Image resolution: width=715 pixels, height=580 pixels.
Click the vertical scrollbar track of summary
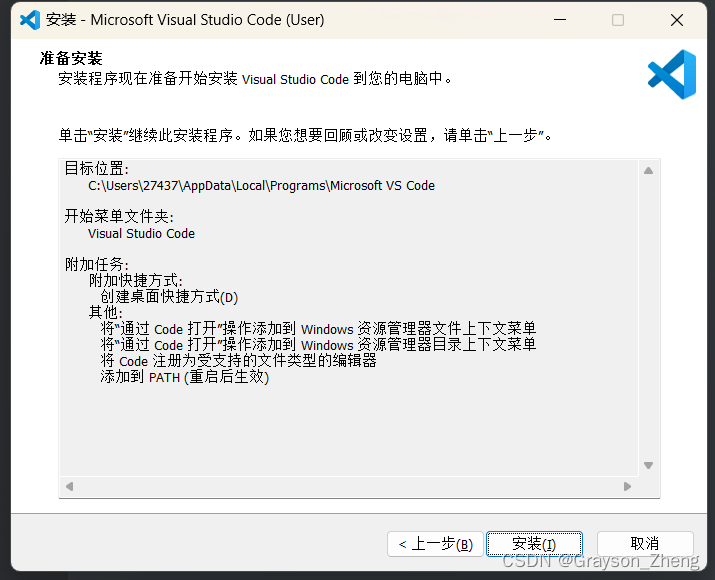pyautogui.click(x=648, y=320)
